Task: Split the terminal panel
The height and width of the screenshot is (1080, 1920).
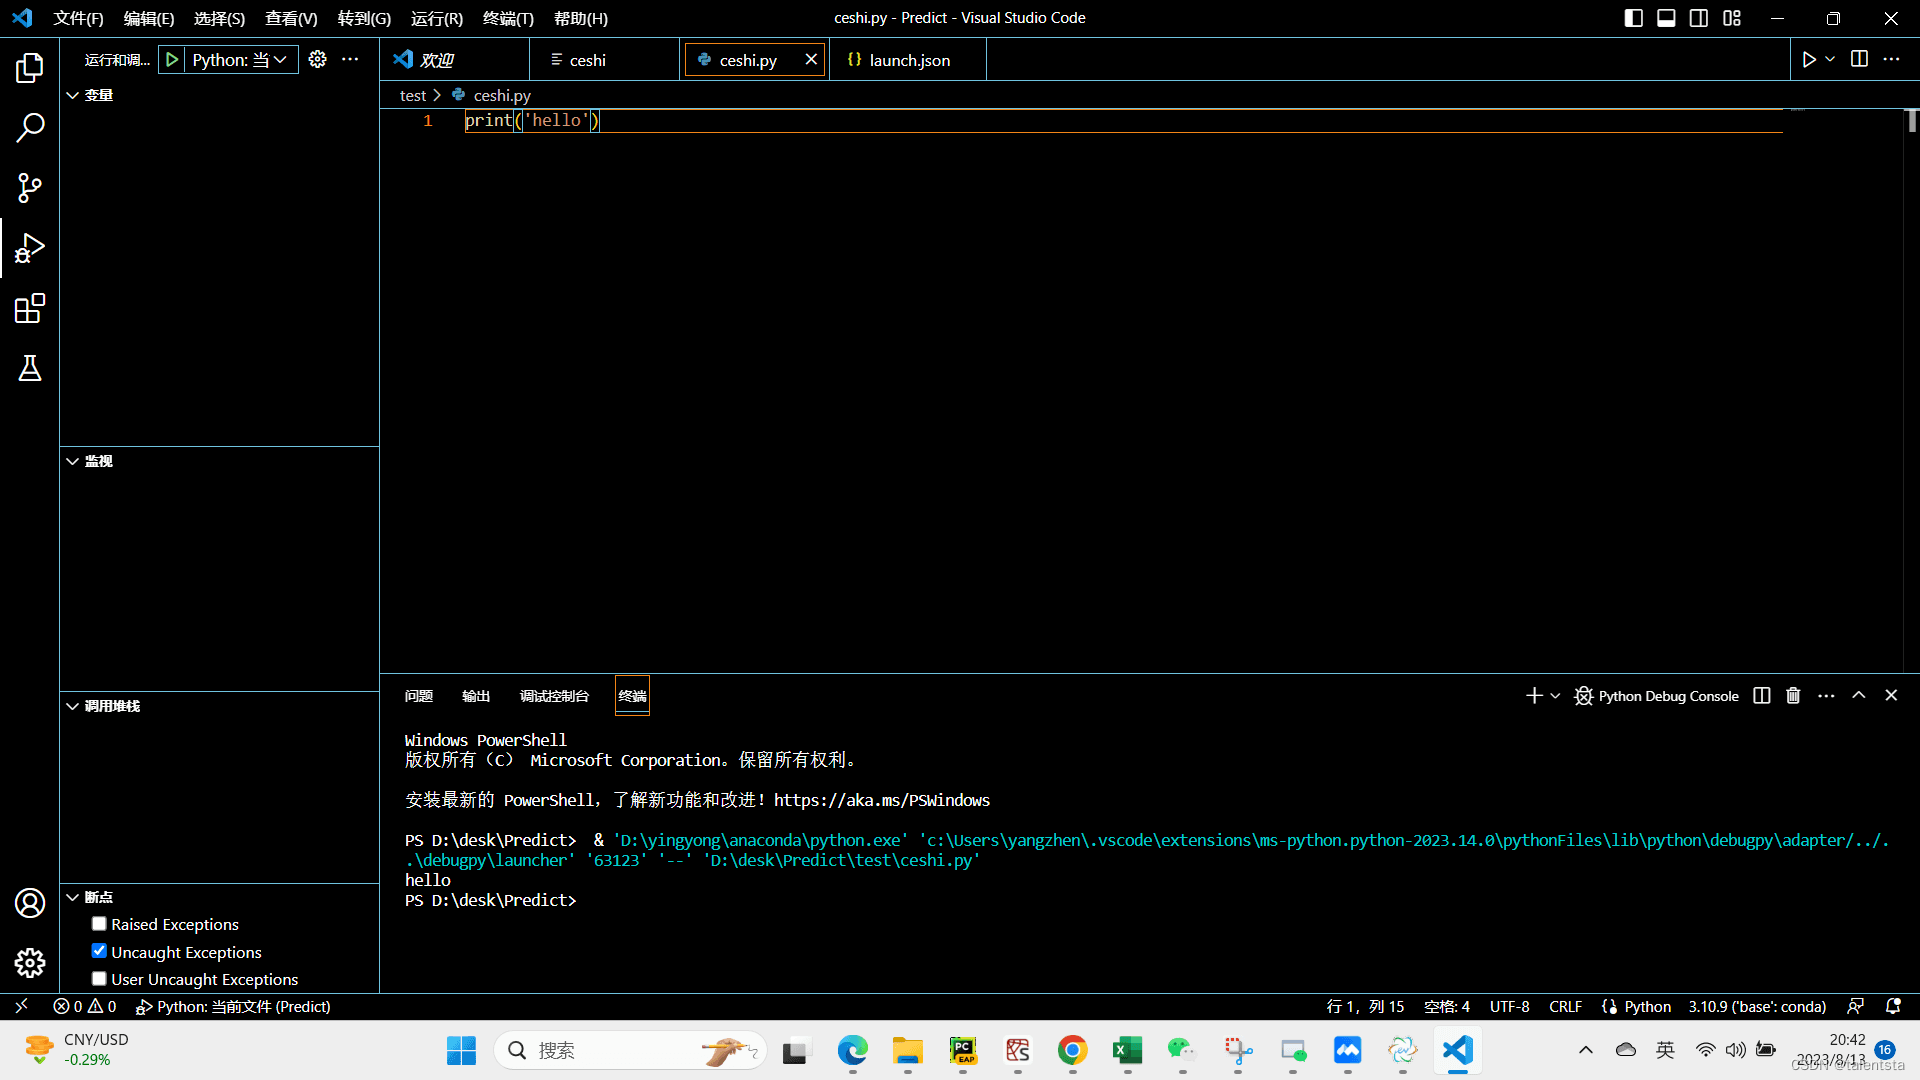Action: [x=1762, y=695]
